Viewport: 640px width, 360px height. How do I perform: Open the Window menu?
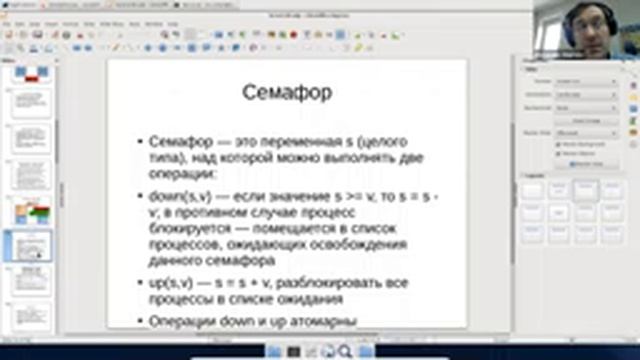click(x=153, y=24)
